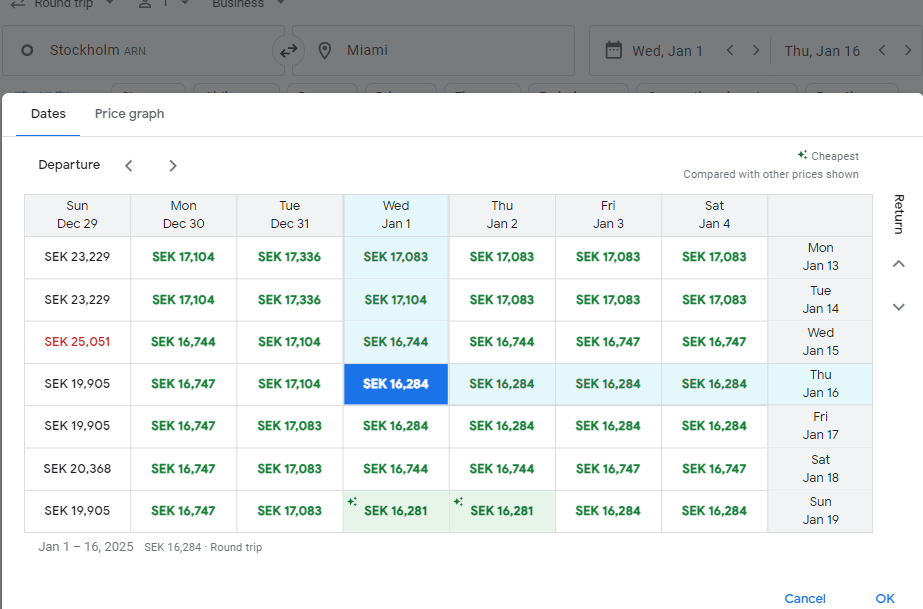
Task: Select the red SEK 25,051 price cell
Action: coord(77,342)
